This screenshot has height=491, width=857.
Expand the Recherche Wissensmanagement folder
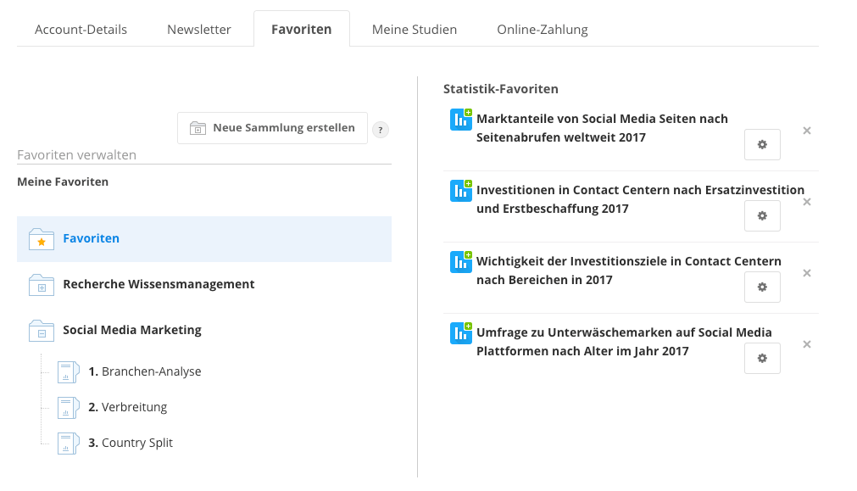coord(42,285)
